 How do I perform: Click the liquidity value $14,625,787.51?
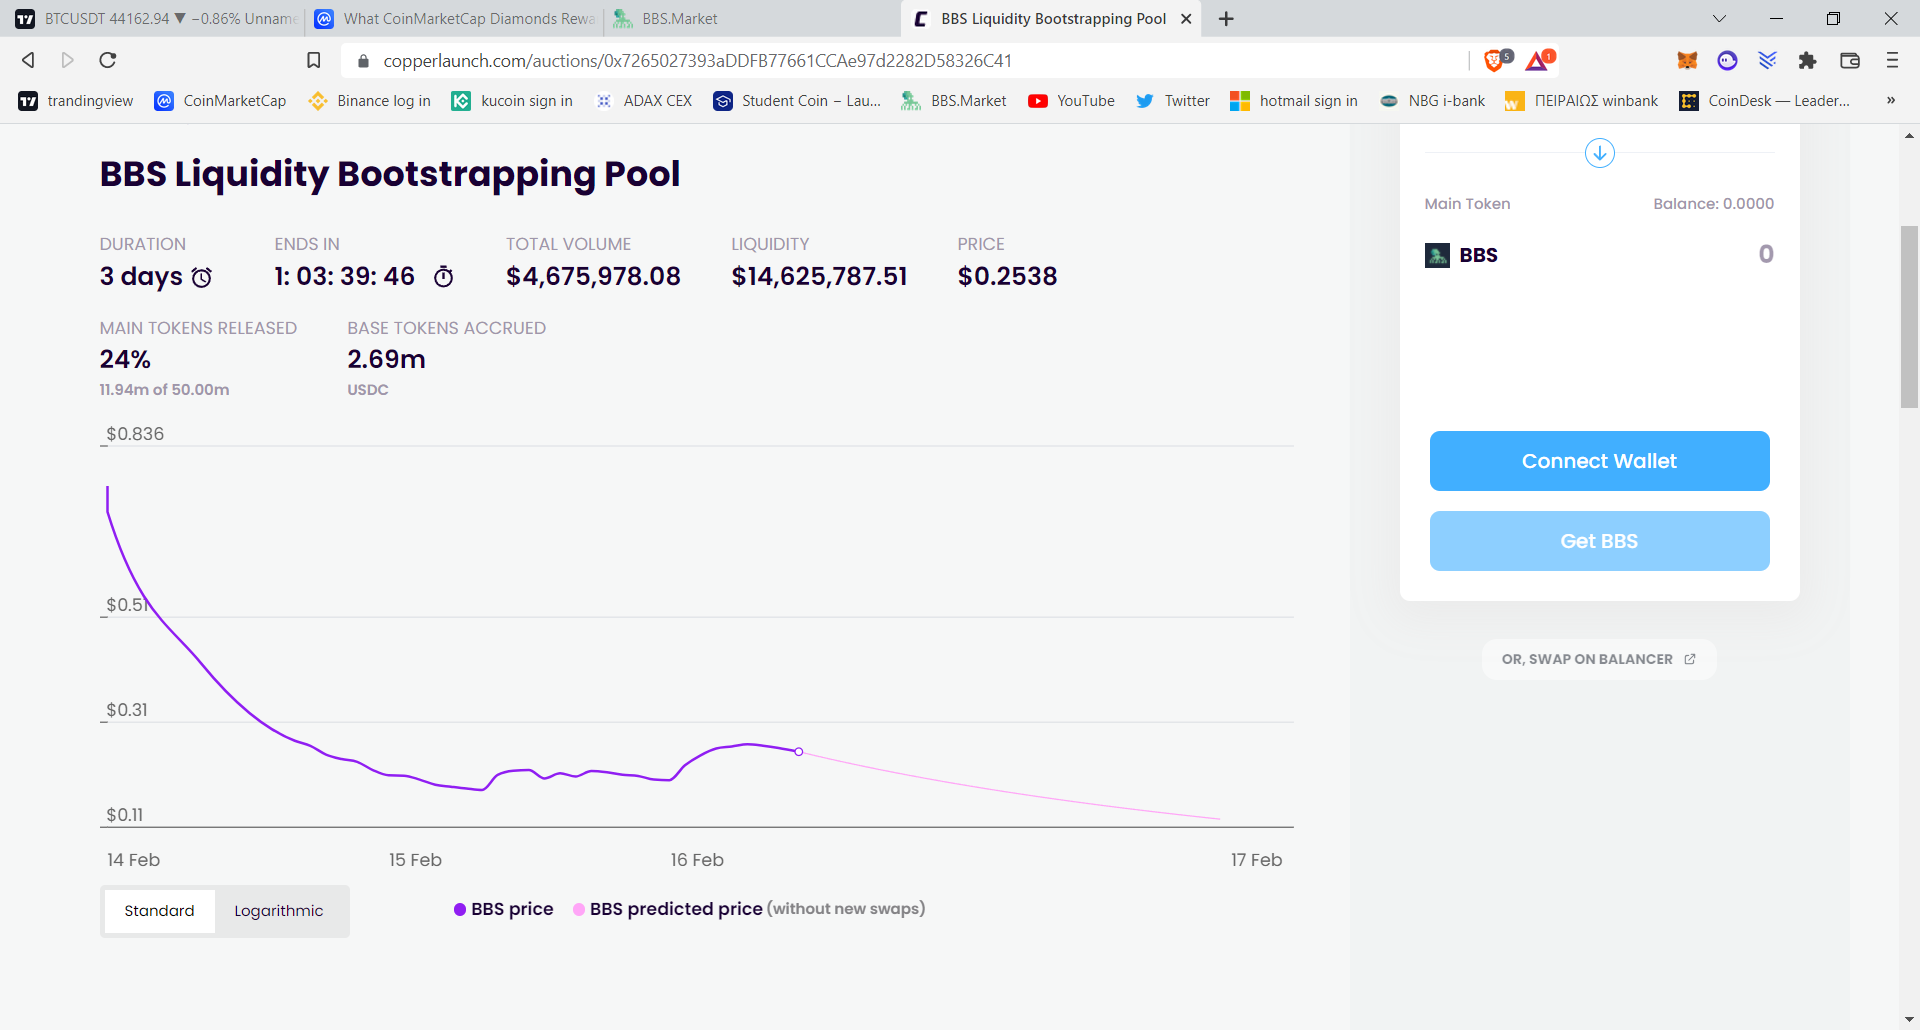819,277
